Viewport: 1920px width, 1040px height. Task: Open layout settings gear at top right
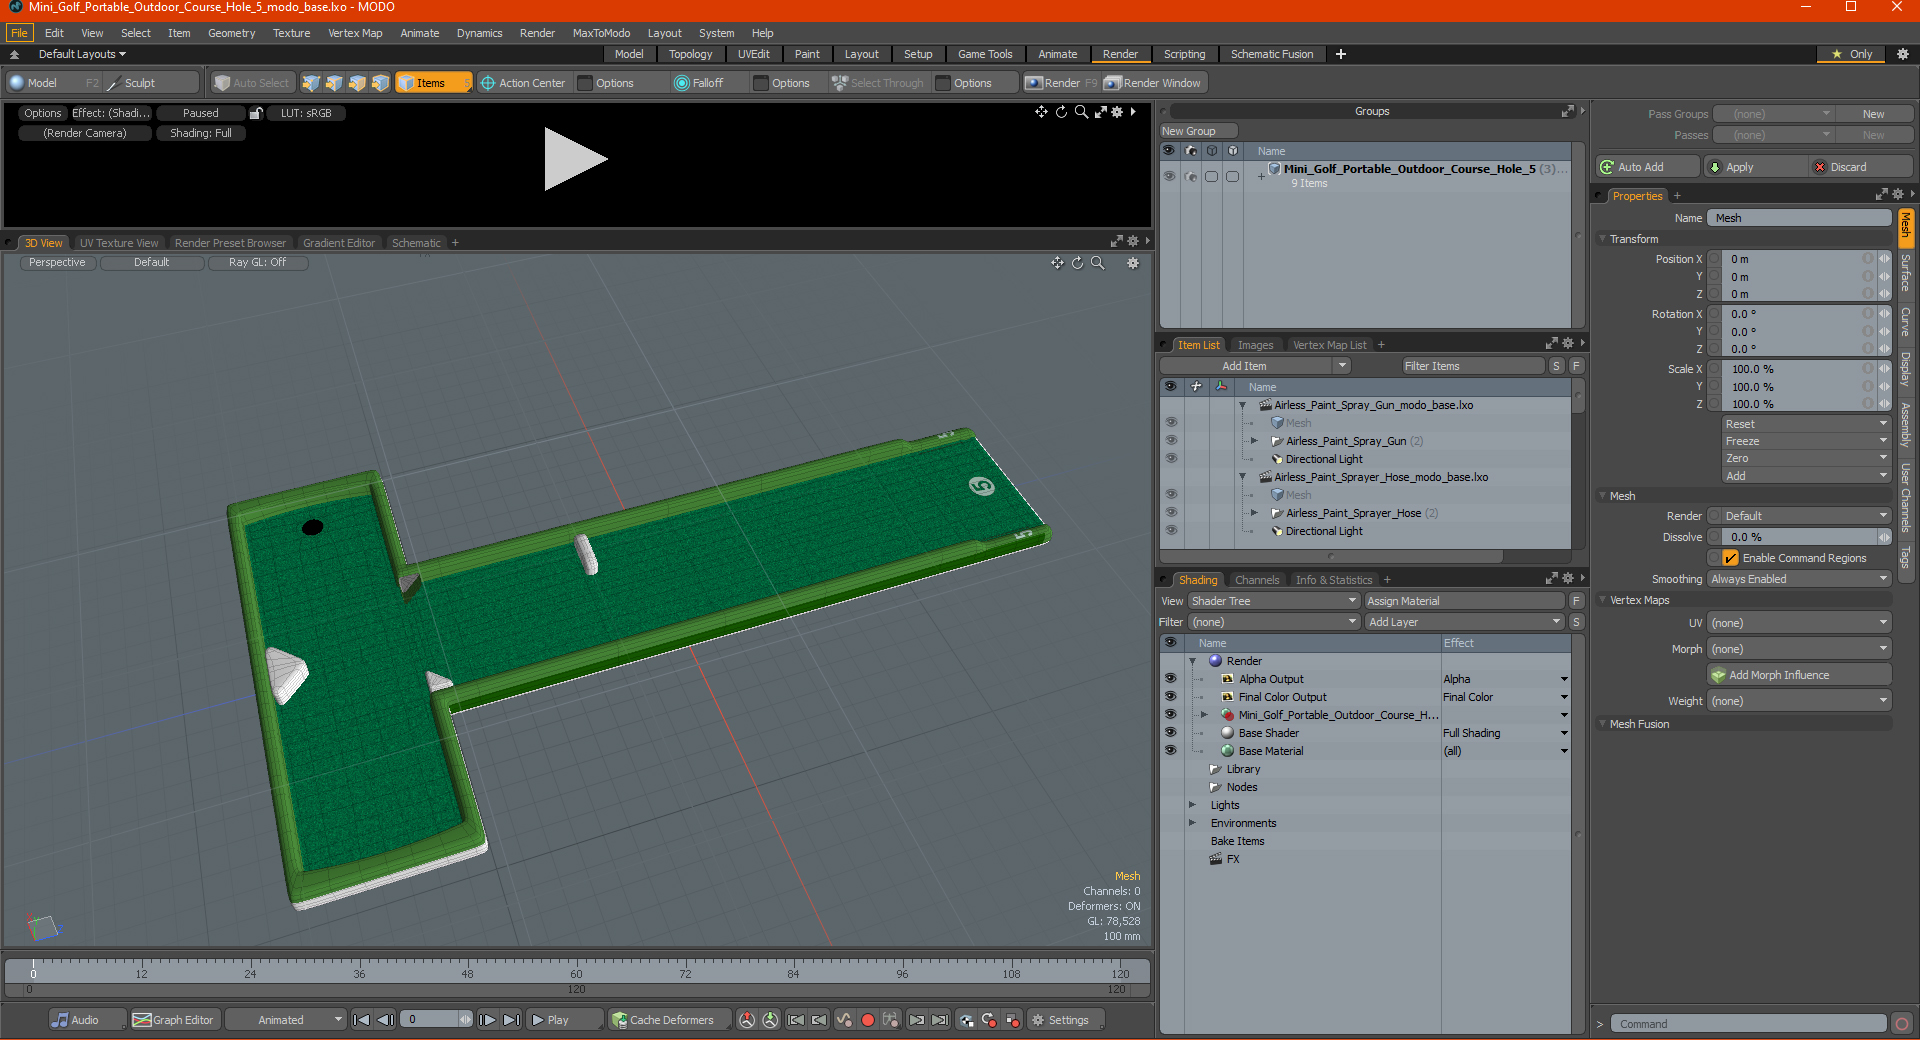(1902, 54)
